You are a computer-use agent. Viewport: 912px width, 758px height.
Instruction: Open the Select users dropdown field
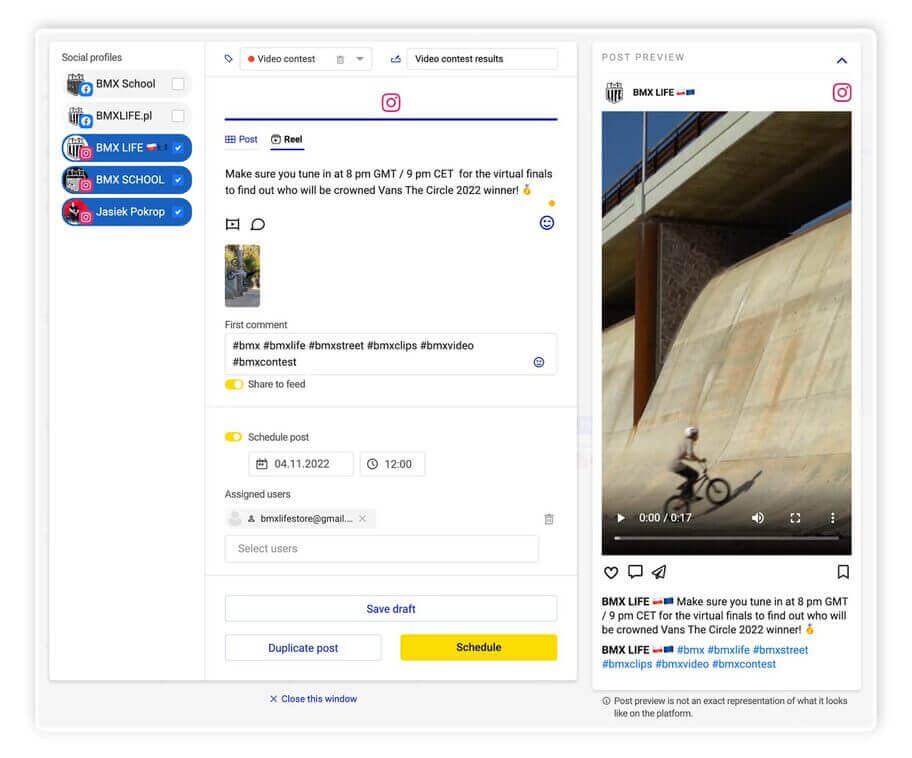(381, 548)
